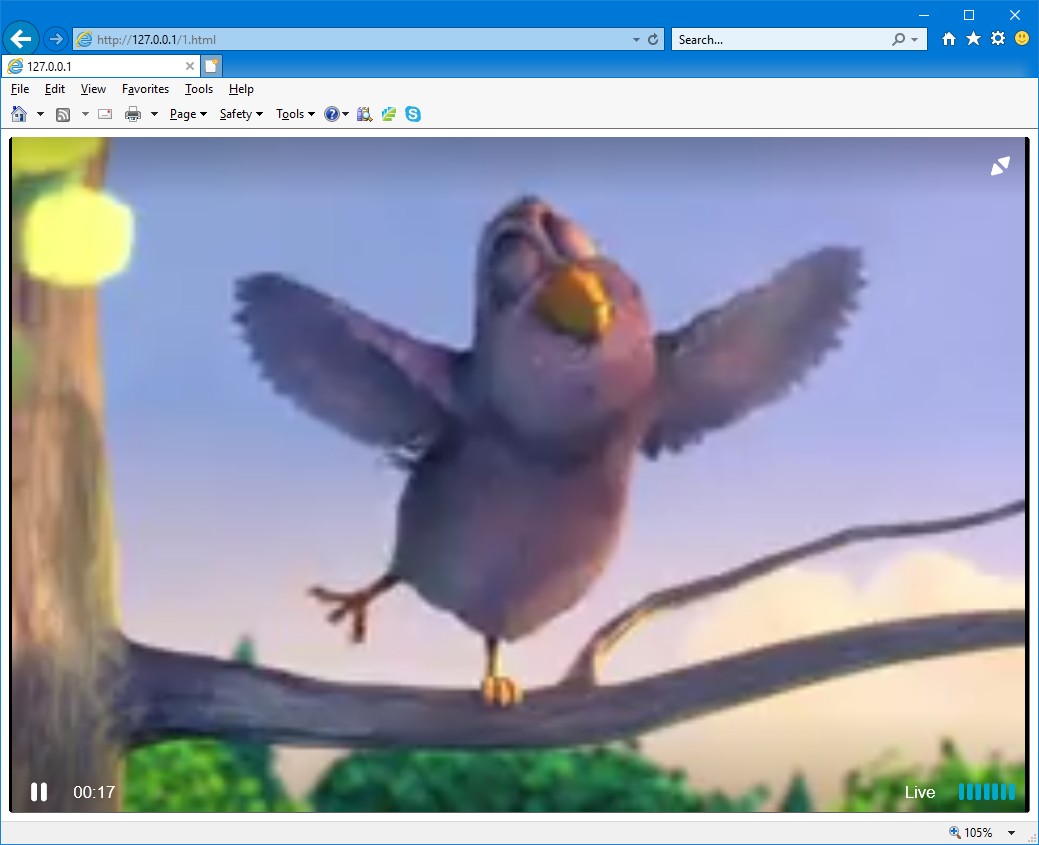Image resolution: width=1039 pixels, height=845 pixels.
Task: Open the Edit menu
Action: (54, 89)
